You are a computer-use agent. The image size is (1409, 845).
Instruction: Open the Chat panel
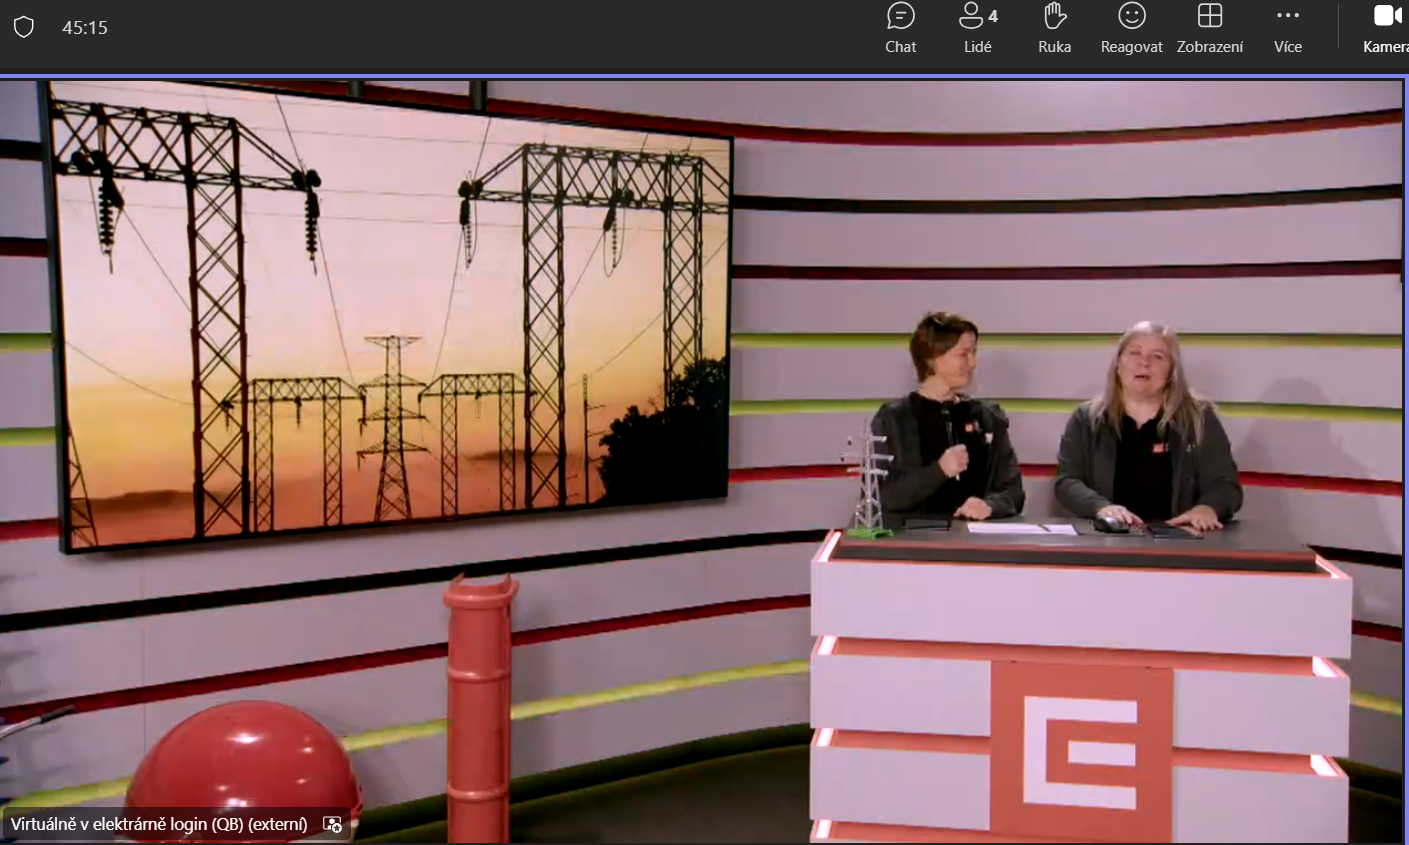pyautogui.click(x=900, y=29)
